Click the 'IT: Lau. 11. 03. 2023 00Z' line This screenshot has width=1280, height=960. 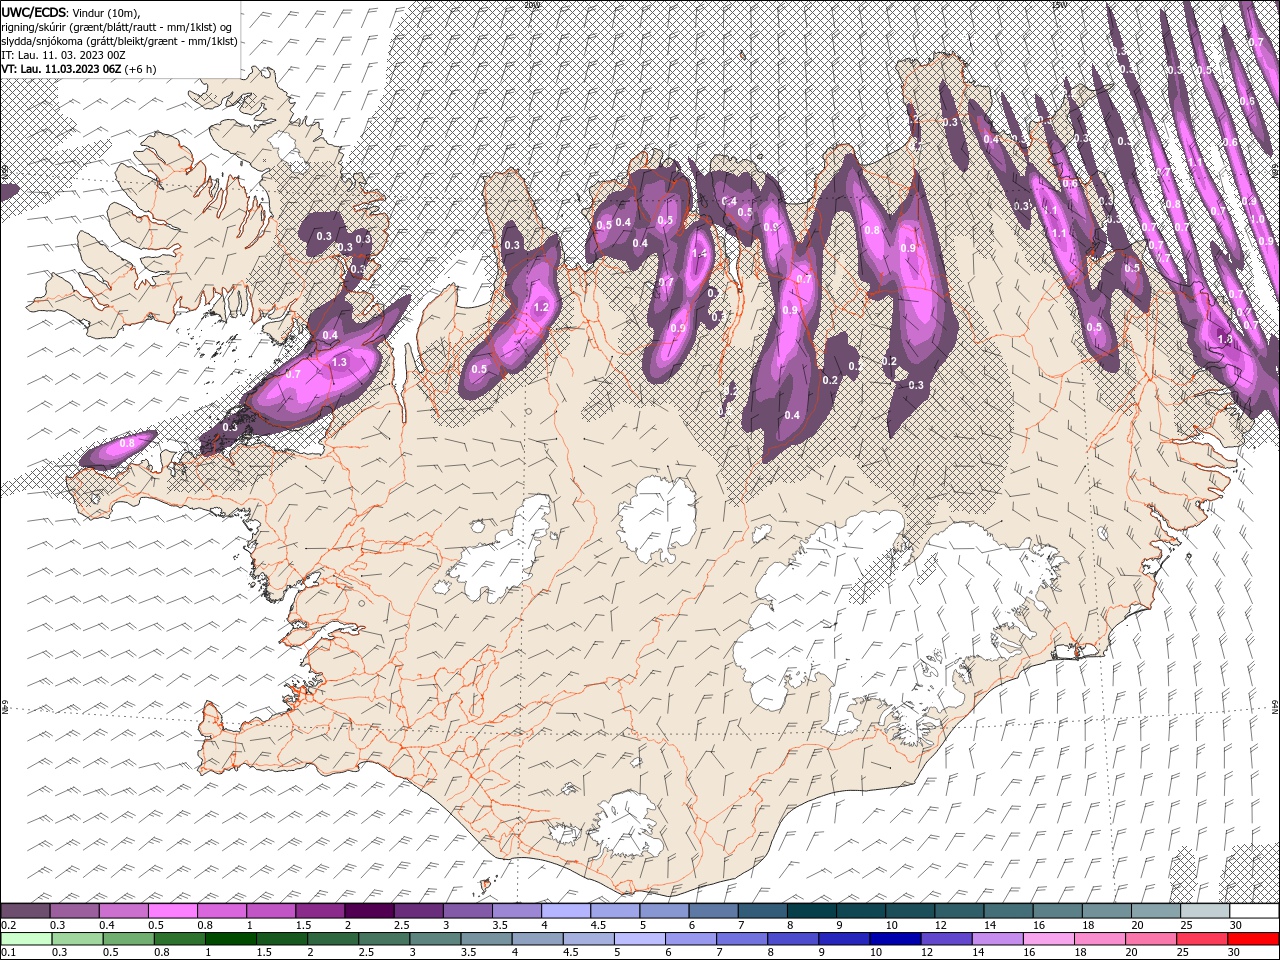63,55
